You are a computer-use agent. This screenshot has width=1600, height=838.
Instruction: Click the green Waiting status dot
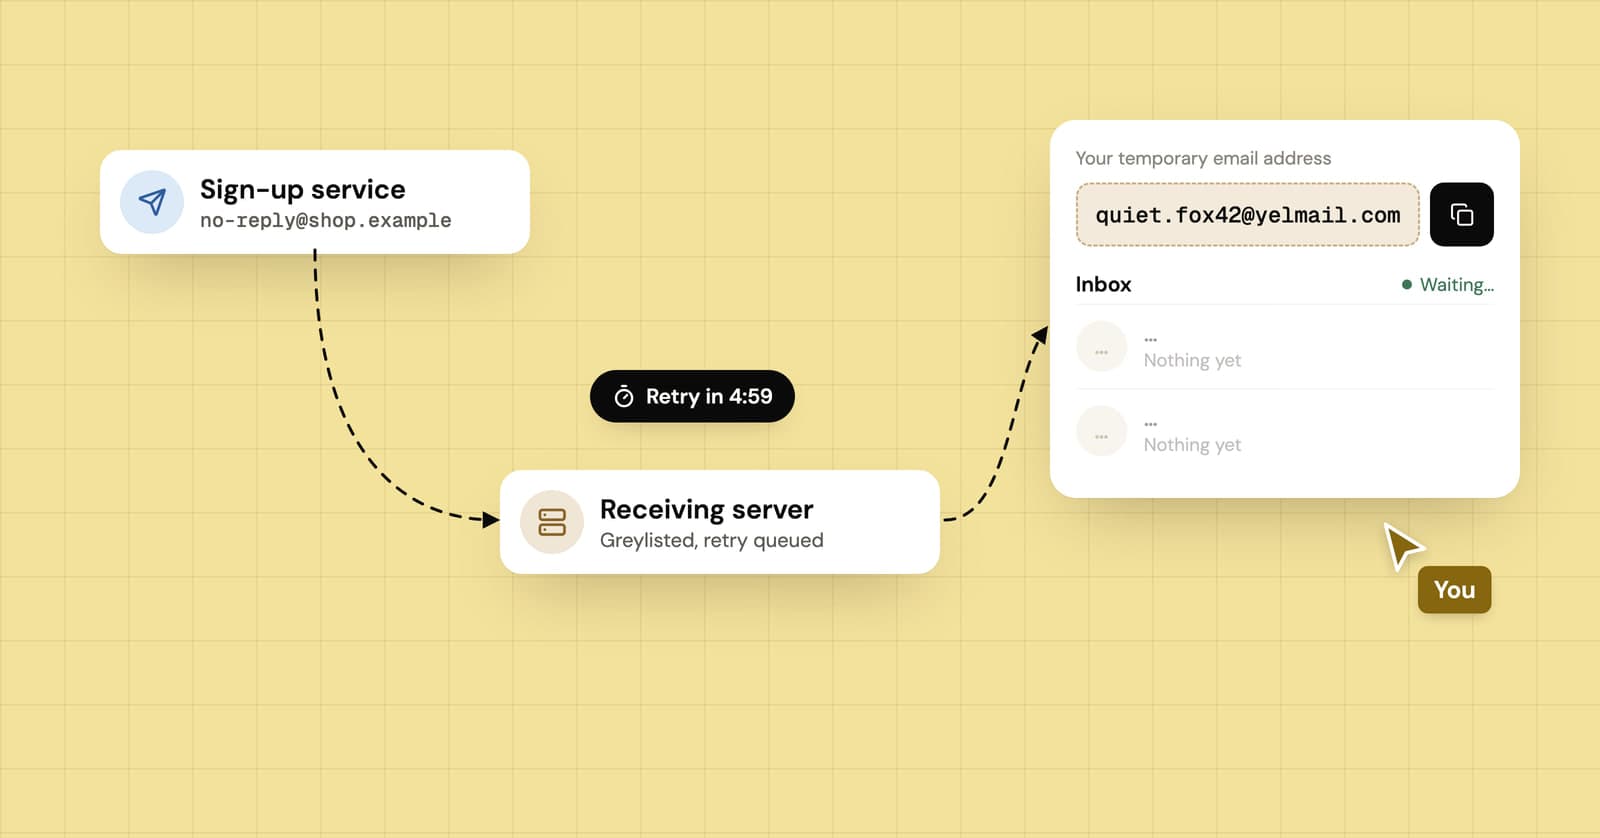1407,285
